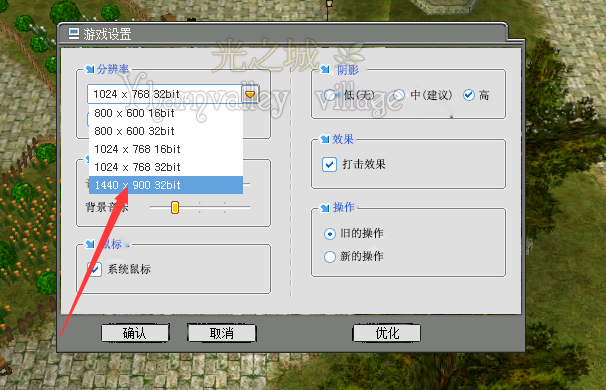
Task: Set shadow to 中(建议) medium
Action: pos(399,95)
